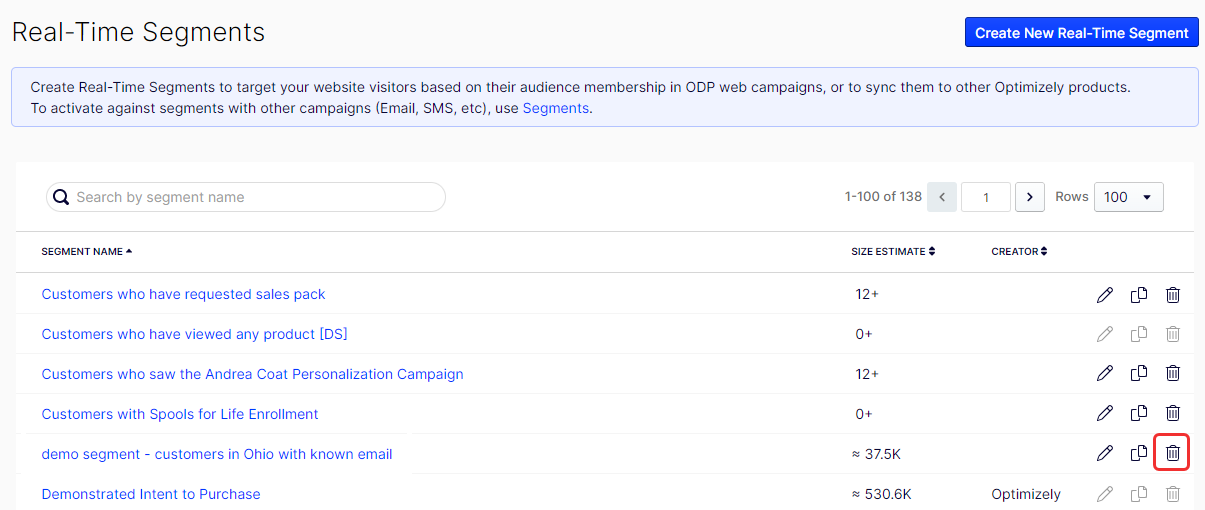
Task: Go to previous page of segments
Action: coord(942,197)
